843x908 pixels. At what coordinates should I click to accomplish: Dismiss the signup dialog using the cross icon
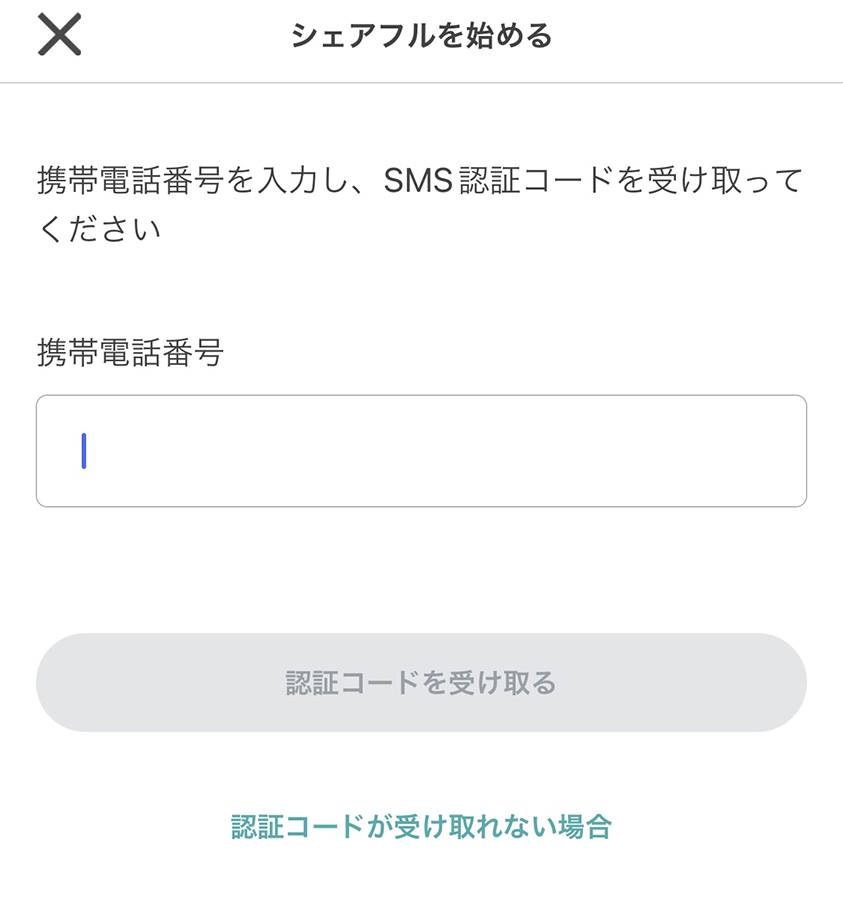tap(60, 35)
